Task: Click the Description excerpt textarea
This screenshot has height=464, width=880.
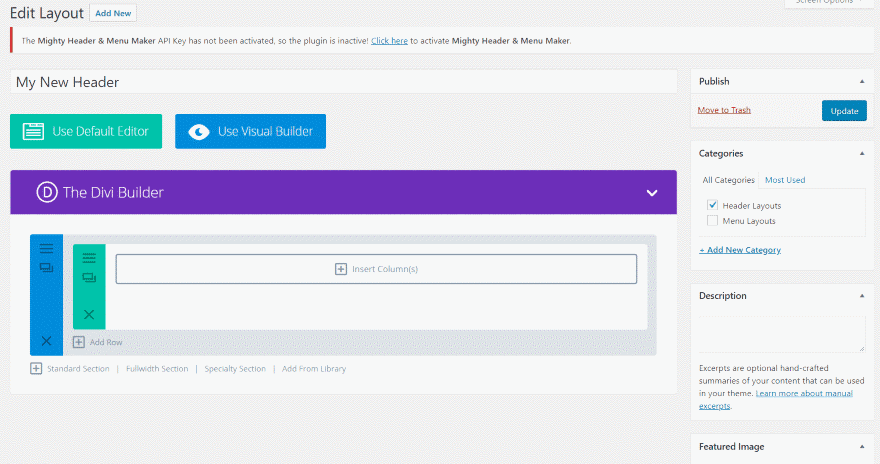Action: pos(782,333)
